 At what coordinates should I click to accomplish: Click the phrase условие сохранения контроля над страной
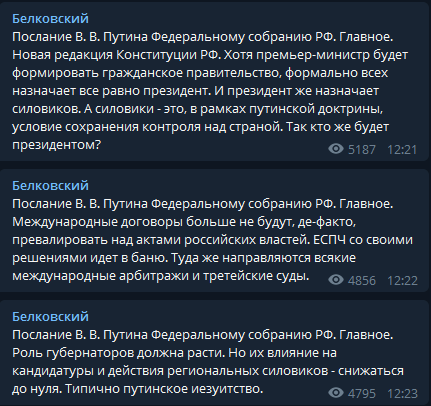(147, 127)
